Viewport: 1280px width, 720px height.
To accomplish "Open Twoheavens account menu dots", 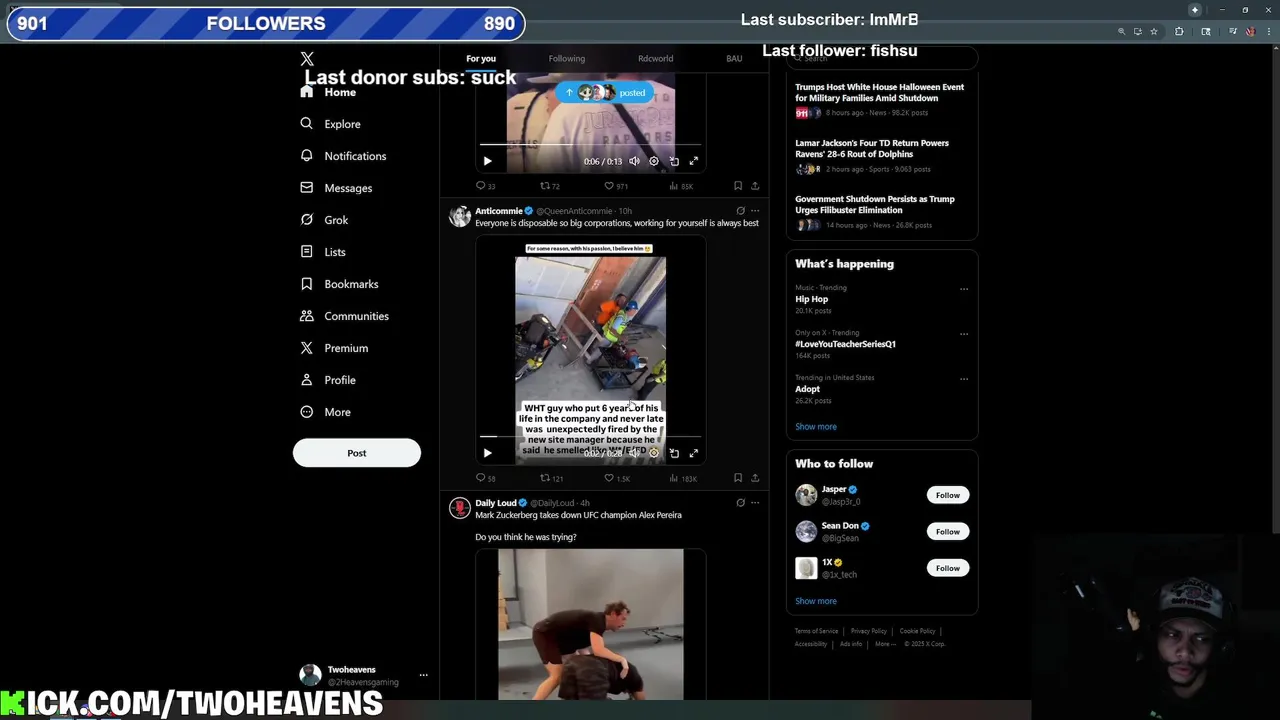I will point(424,675).
